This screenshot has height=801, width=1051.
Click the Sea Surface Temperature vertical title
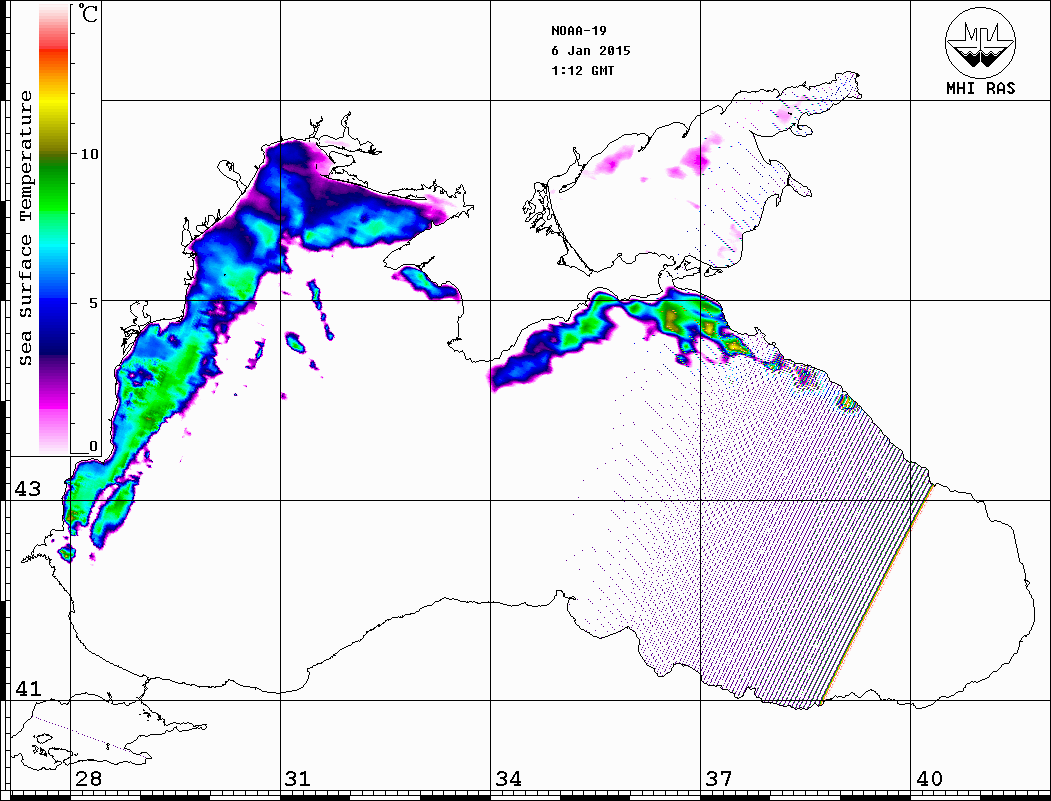pyautogui.click(x=26, y=228)
